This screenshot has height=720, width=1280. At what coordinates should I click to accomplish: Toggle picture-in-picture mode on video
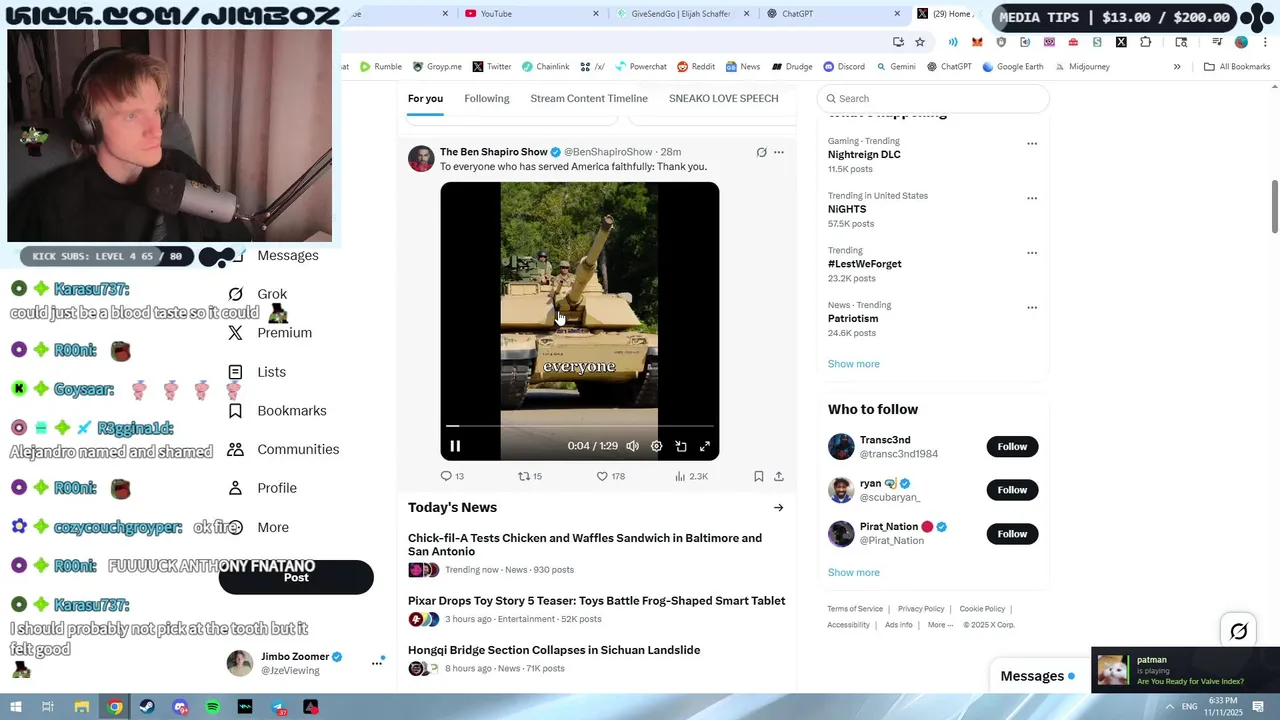coord(681,446)
